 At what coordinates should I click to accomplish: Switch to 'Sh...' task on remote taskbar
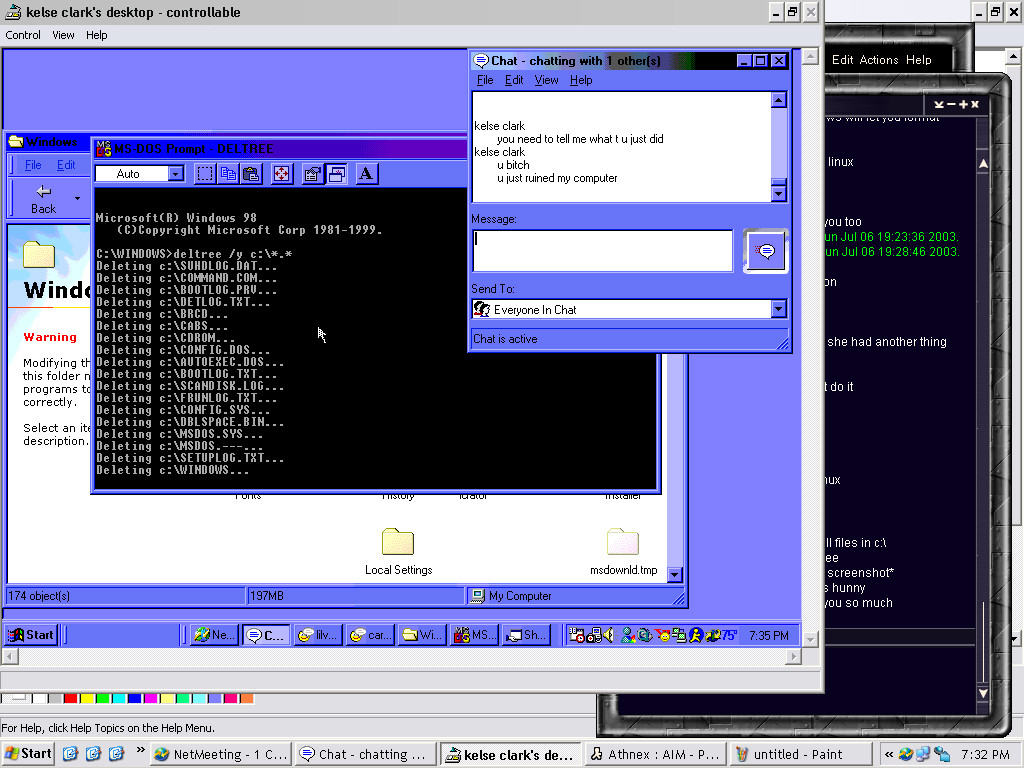point(526,635)
